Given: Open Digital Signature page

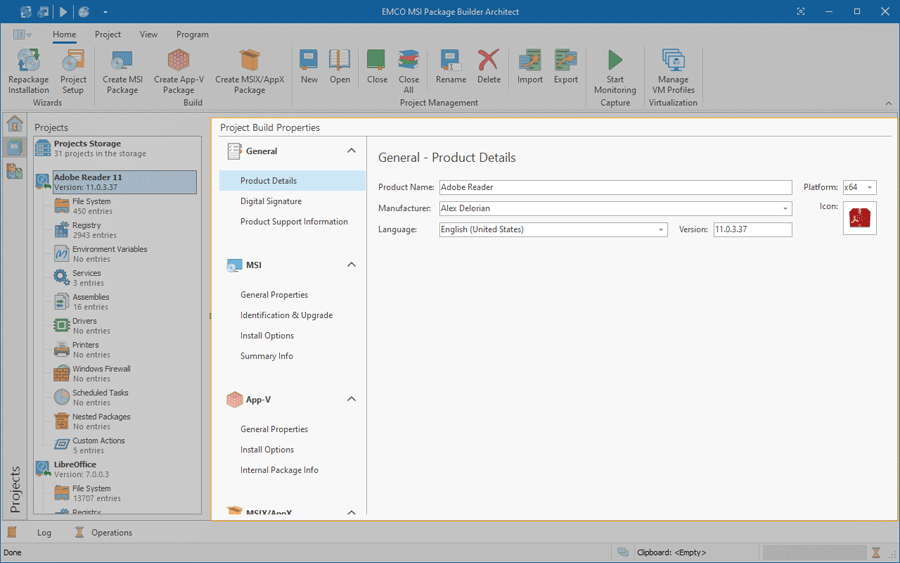Looking at the screenshot, I should point(271,201).
